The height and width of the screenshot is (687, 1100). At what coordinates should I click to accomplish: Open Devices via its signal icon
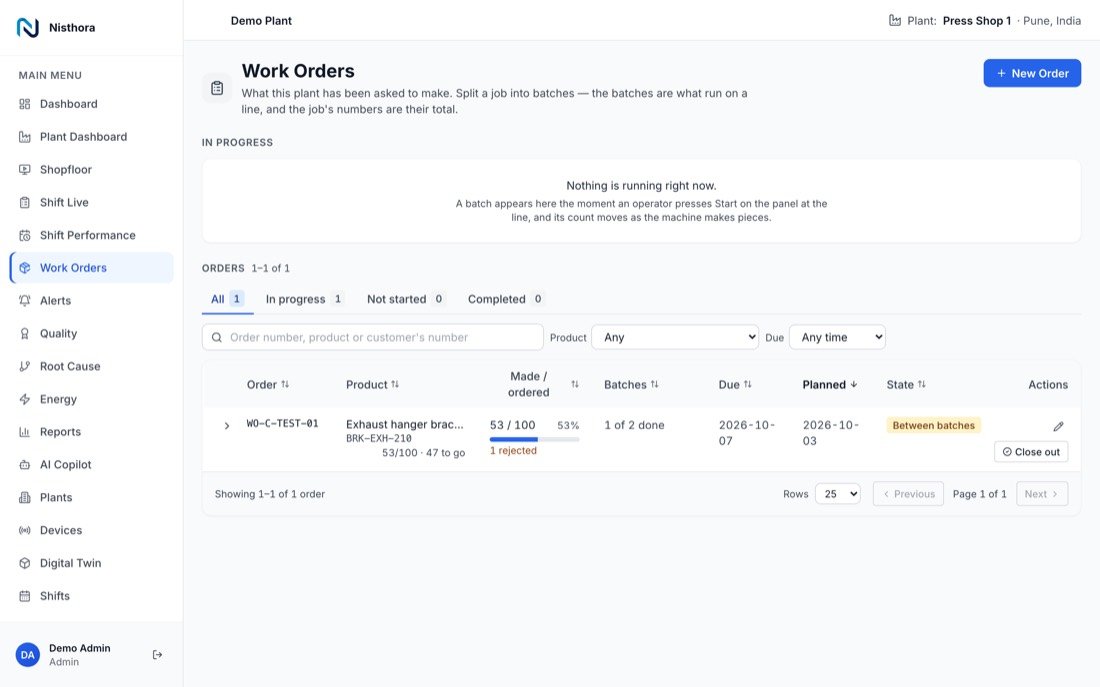[x=25, y=531]
